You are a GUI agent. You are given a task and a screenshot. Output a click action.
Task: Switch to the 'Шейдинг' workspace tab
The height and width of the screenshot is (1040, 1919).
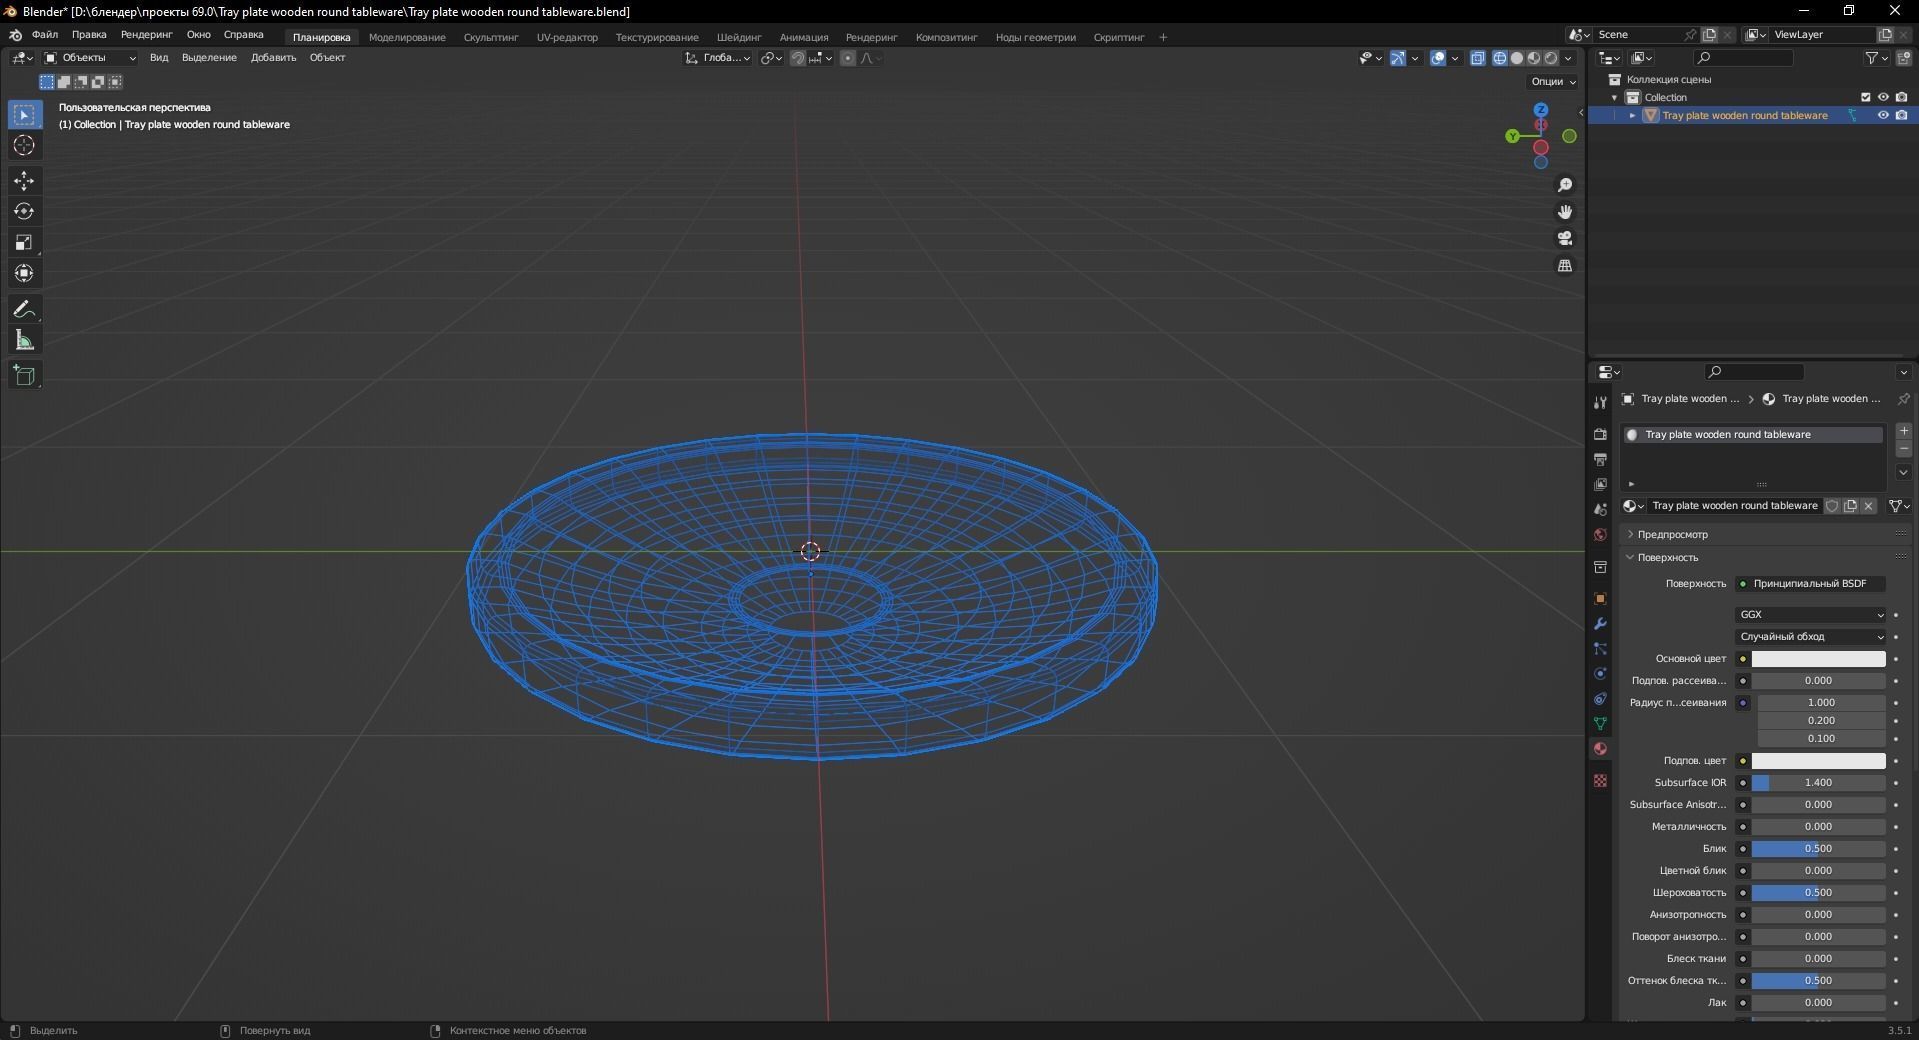tap(739, 38)
